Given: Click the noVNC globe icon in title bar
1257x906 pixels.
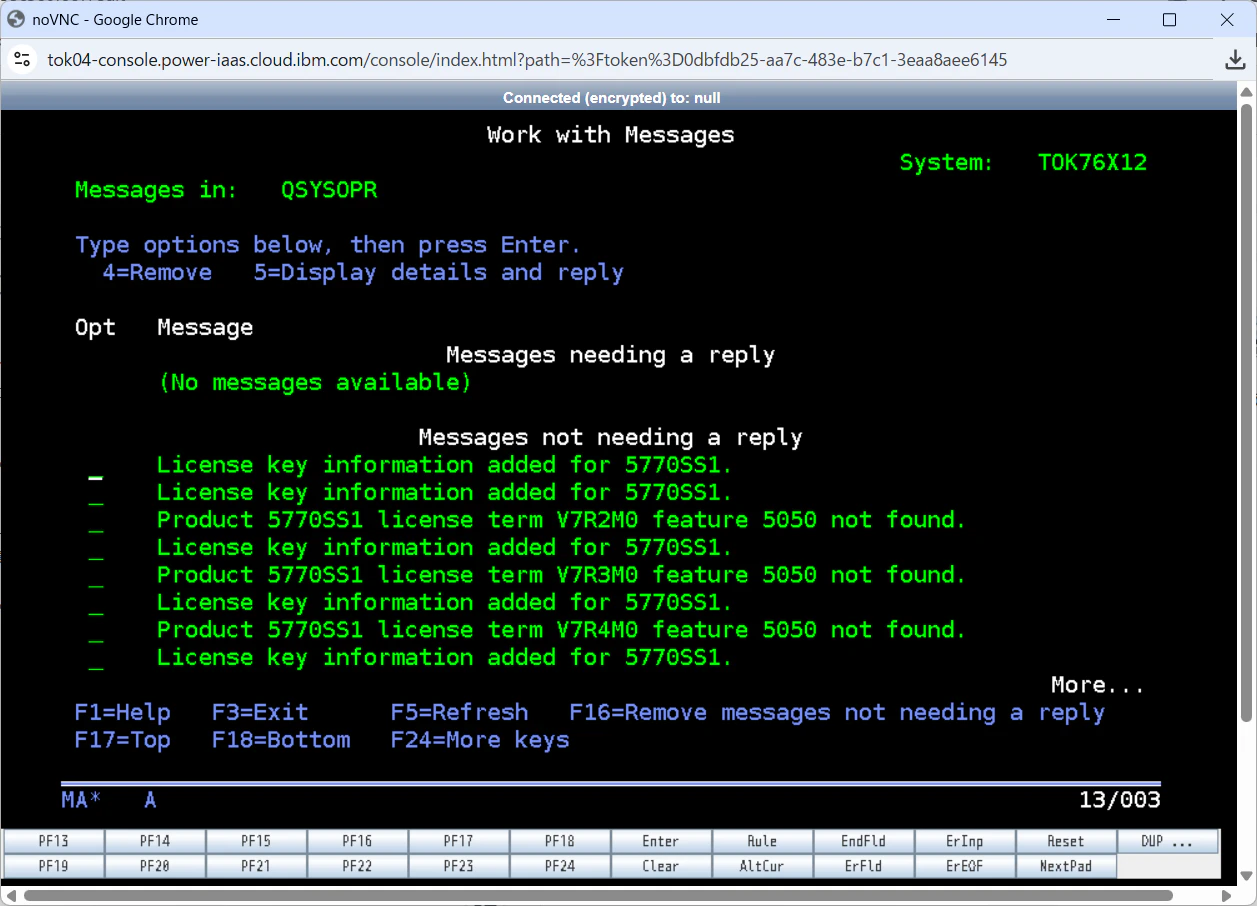Looking at the screenshot, I should tap(16, 19).
